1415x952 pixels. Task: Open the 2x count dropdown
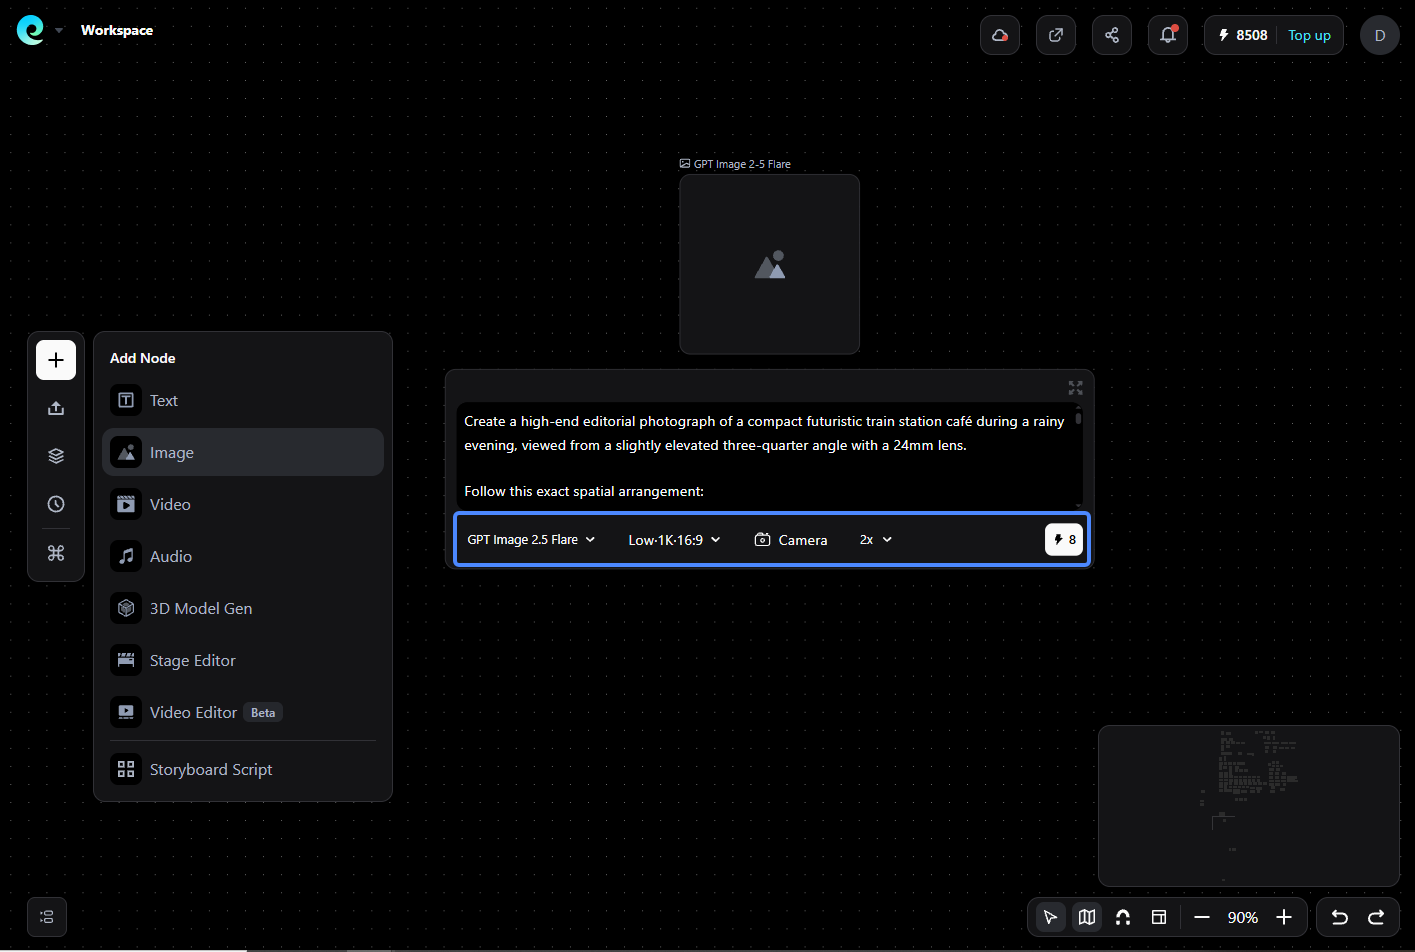point(876,540)
